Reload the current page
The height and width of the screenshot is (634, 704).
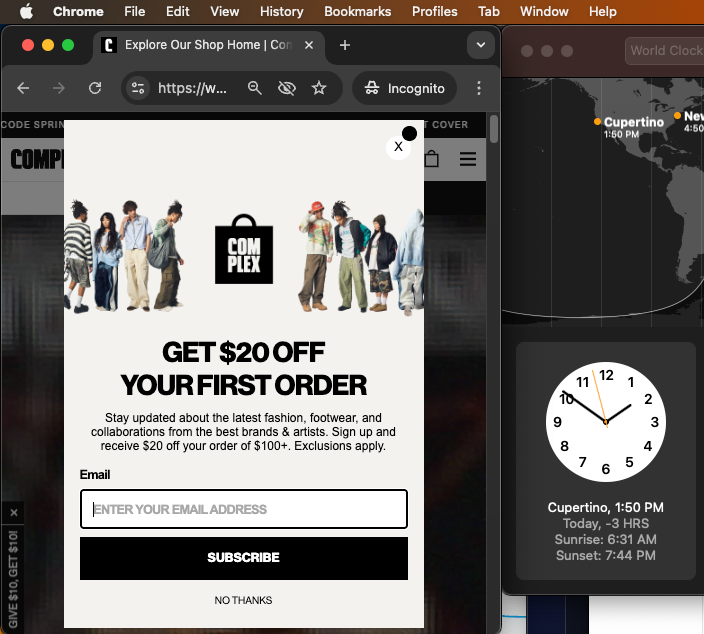(95, 88)
